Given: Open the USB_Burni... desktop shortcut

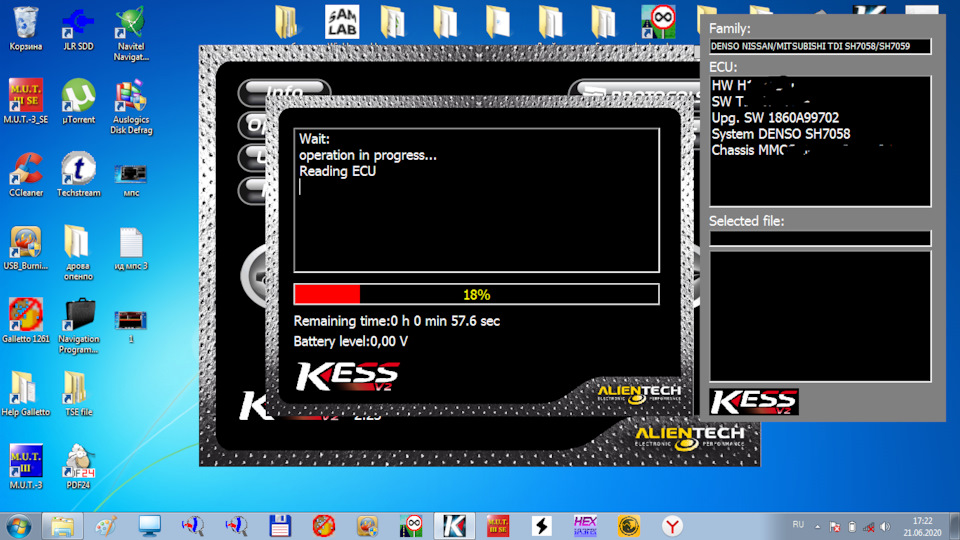Looking at the screenshot, I should (x=25, y=248).
